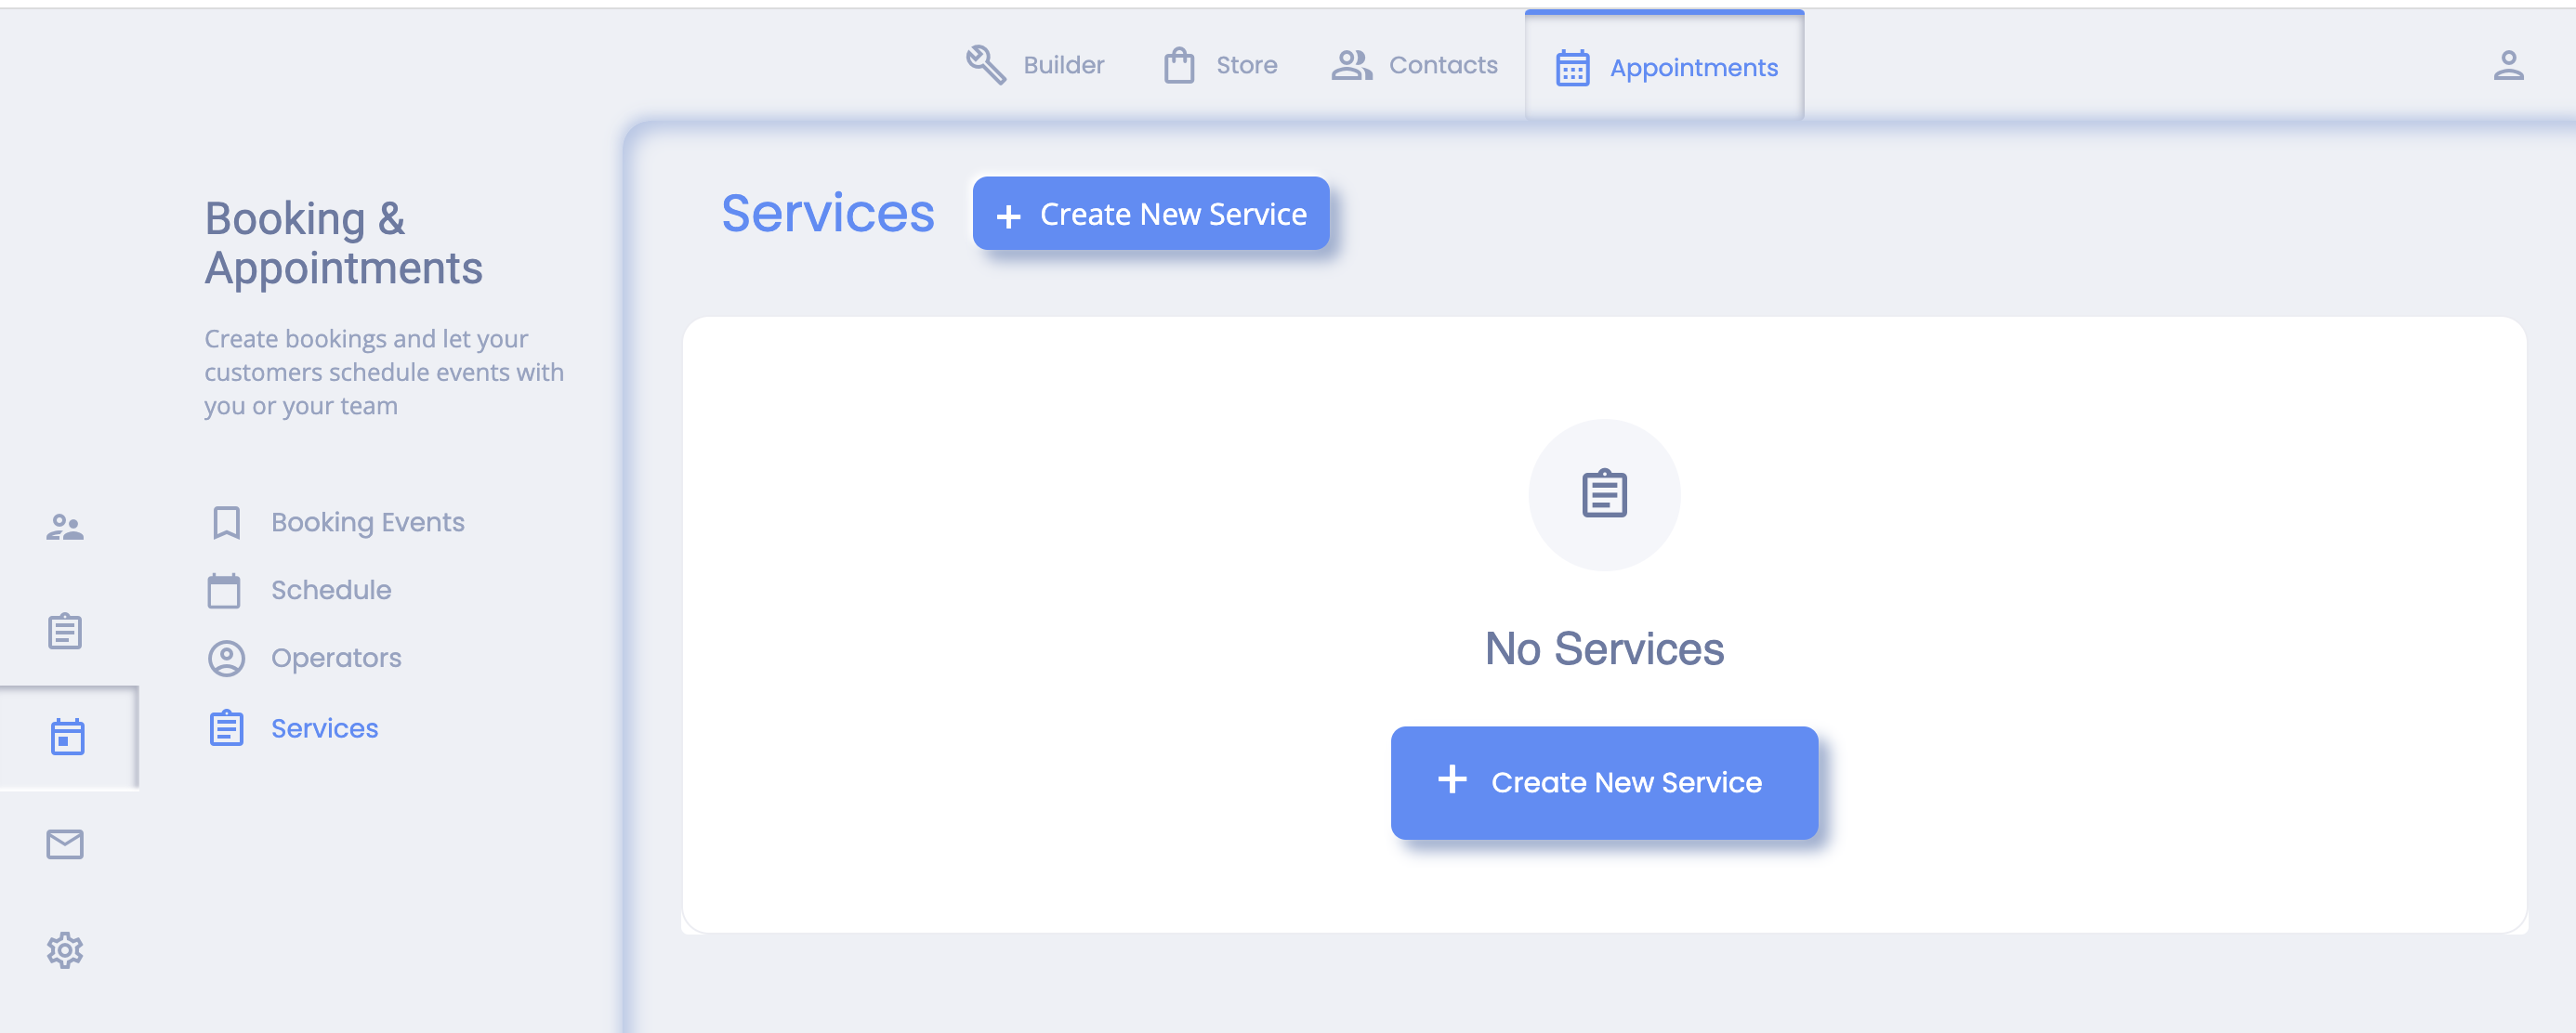Open the Operators menu item
2576x1033 pixels.
point(336,658)
